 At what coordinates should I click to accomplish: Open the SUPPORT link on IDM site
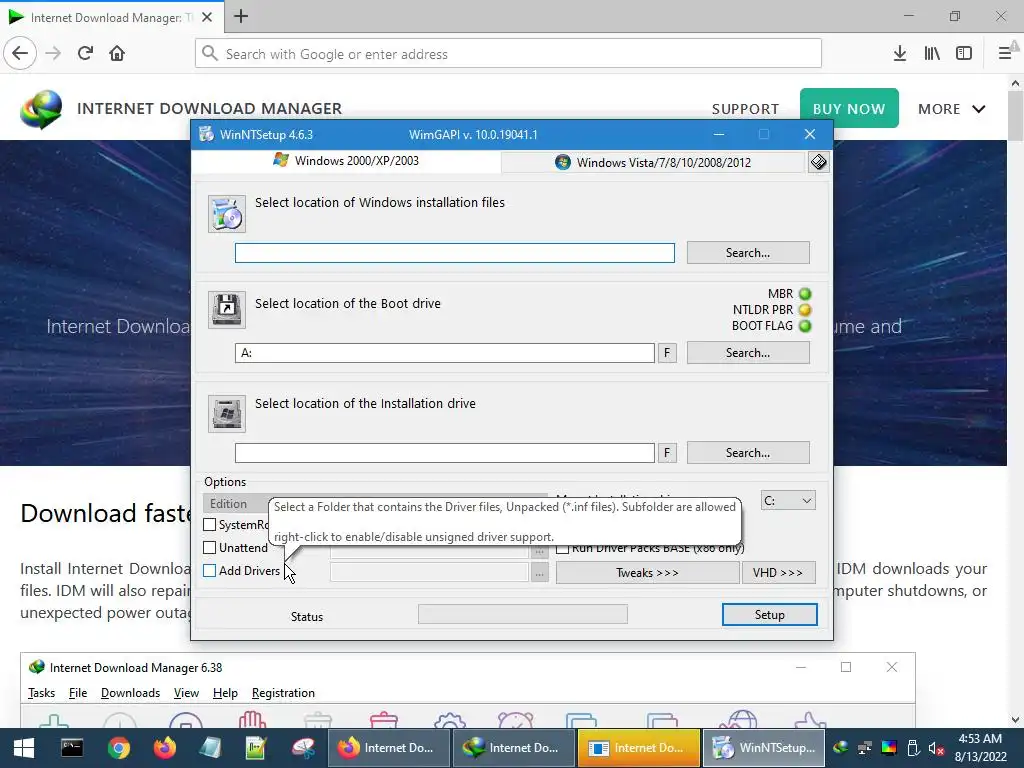[x=745, y=109]
